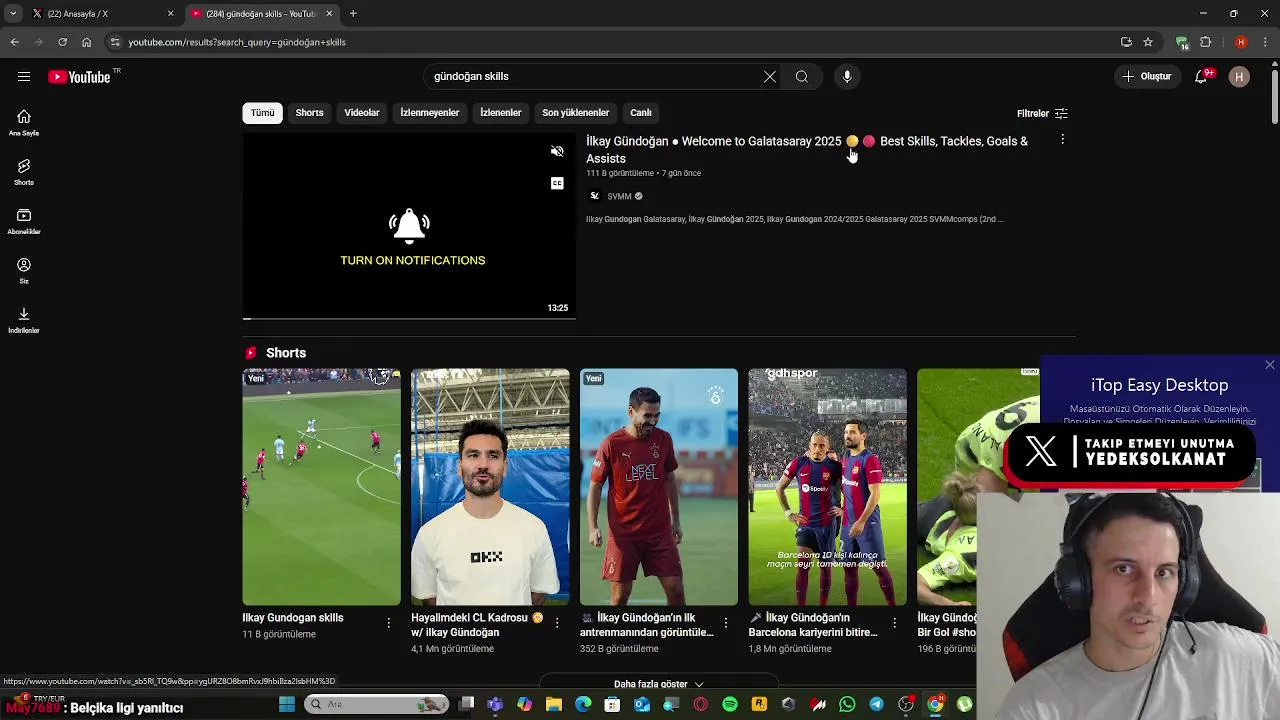Select the İzlenenler filter chip
Screen dimensions: 1280x720
click(500, 113)
